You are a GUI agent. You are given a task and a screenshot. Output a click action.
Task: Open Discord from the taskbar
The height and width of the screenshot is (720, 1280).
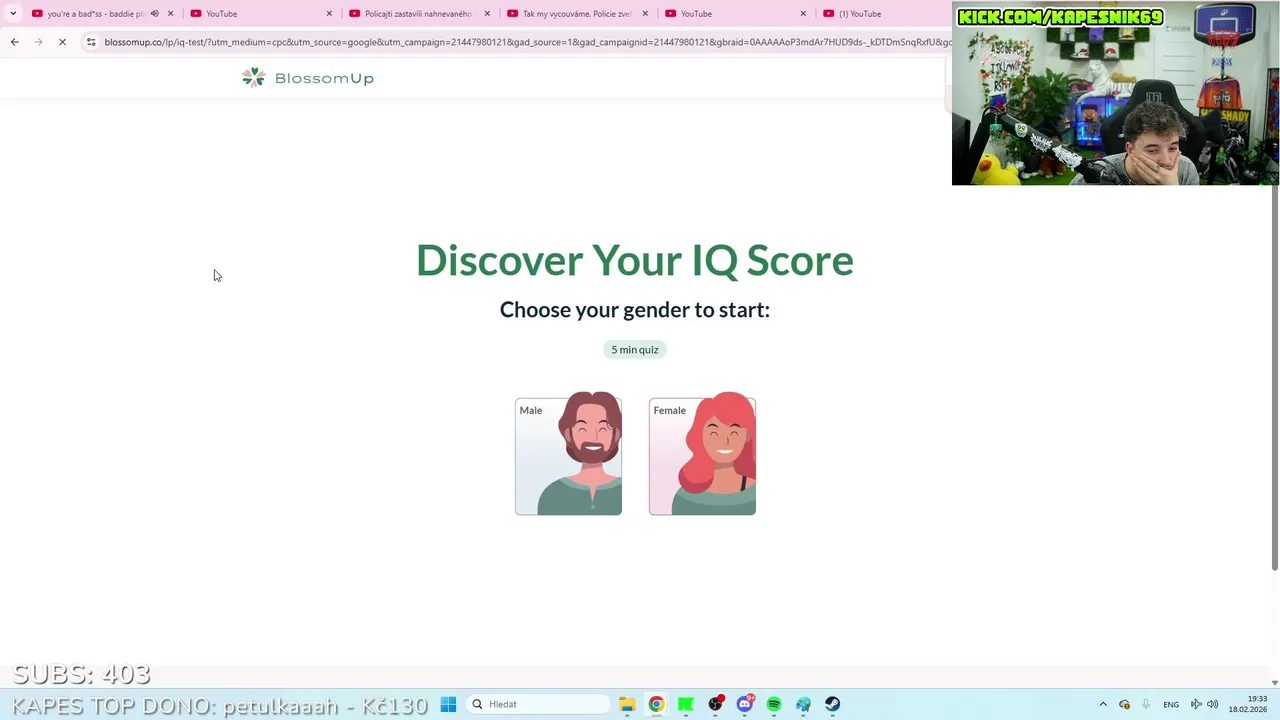pos(744,704)
